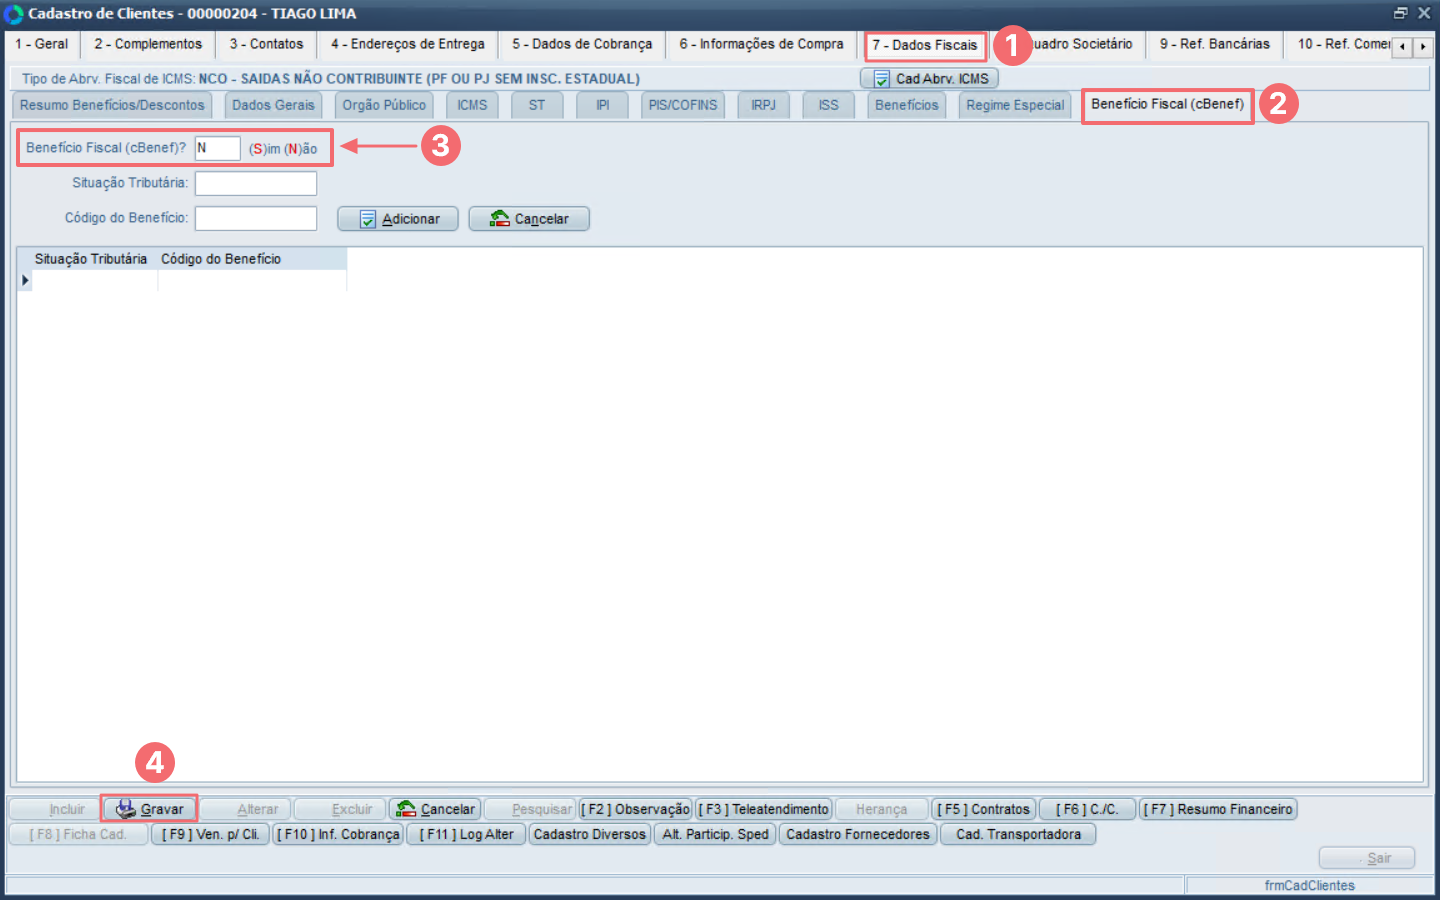Focus the Situação Tributária field
Image resolution: width=1440 pixels, height=900 pixels.
255,183
